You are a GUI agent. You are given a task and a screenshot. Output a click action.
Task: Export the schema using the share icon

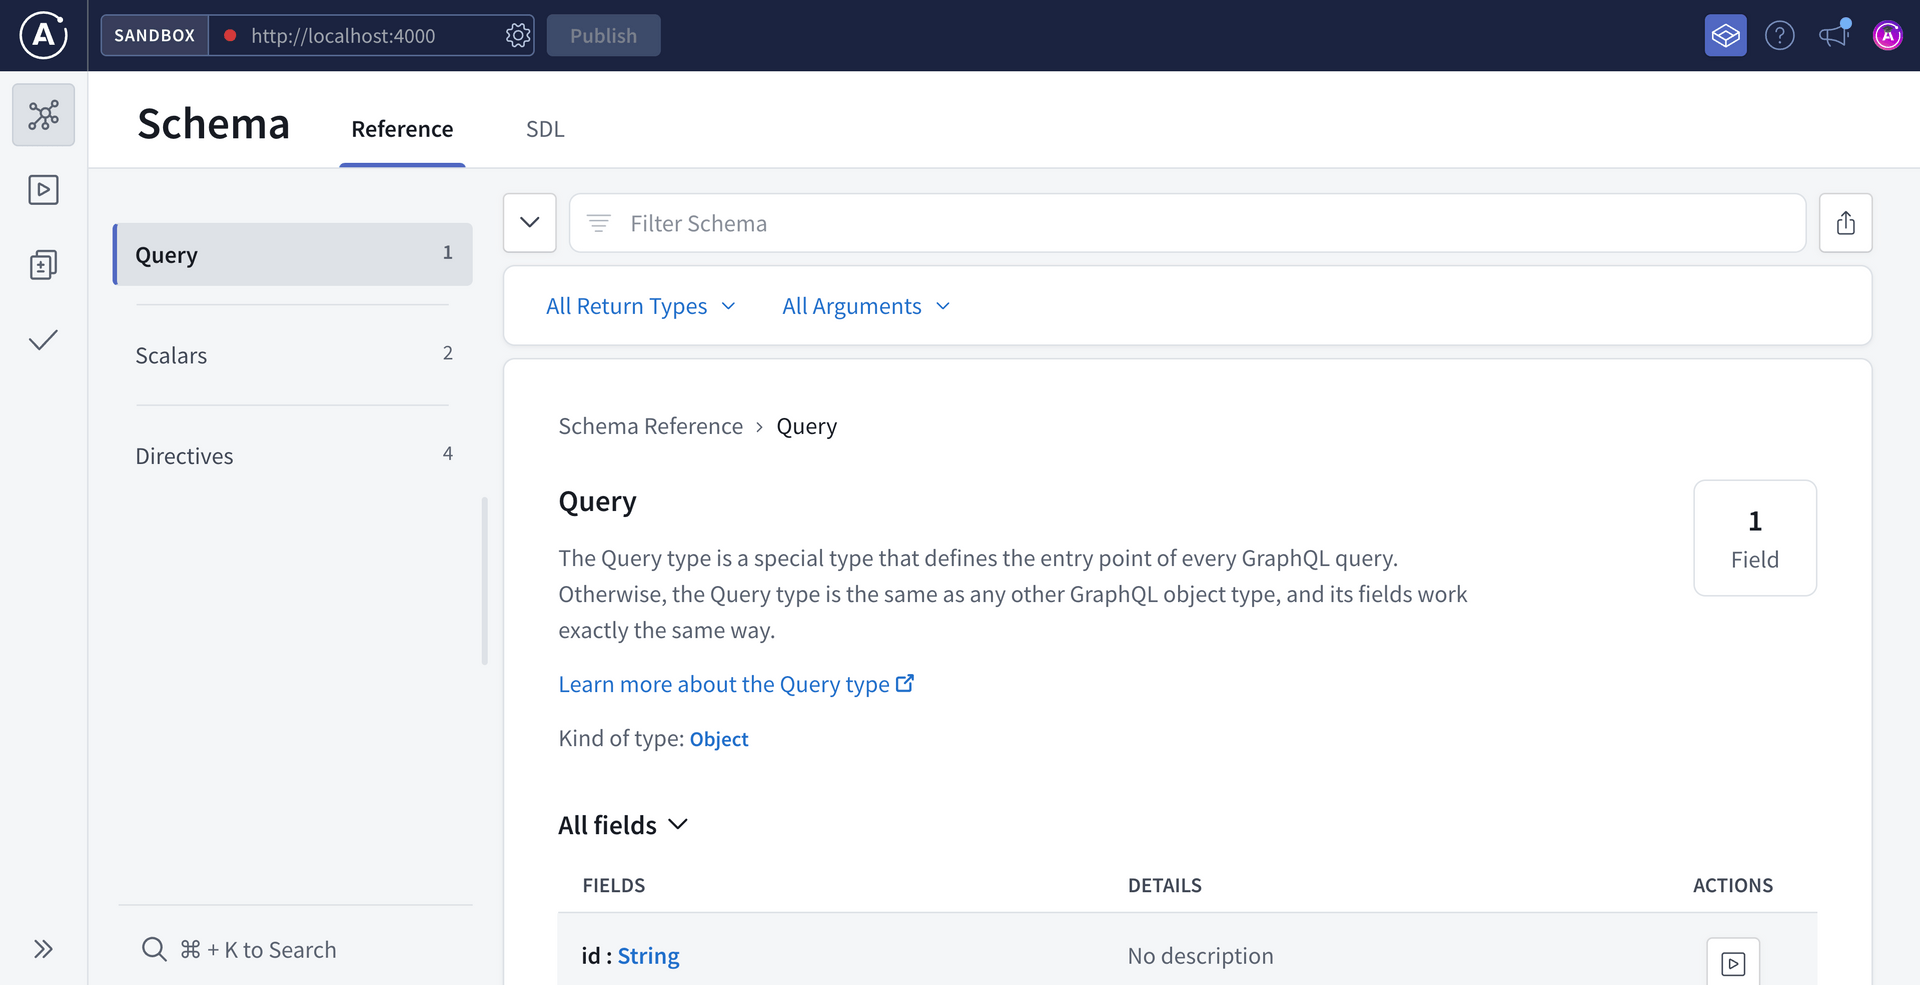pyautogui.click(x=1847, y=222)
